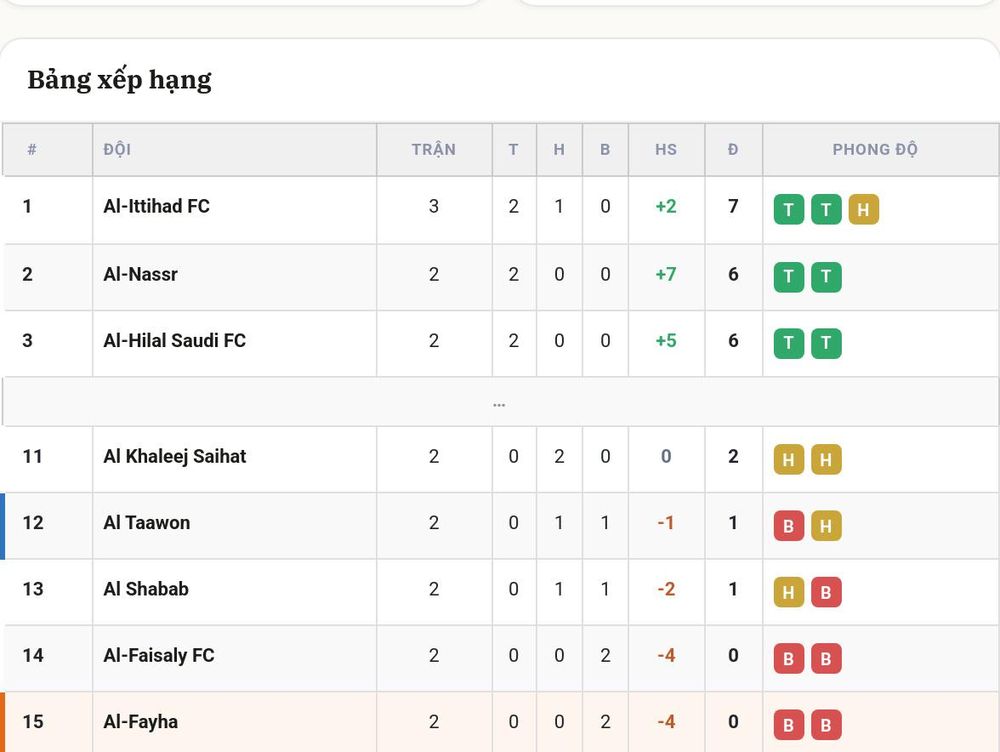
Task: Click Al Khaleej Saihat's first H form badge
Action: pos(789,459)
